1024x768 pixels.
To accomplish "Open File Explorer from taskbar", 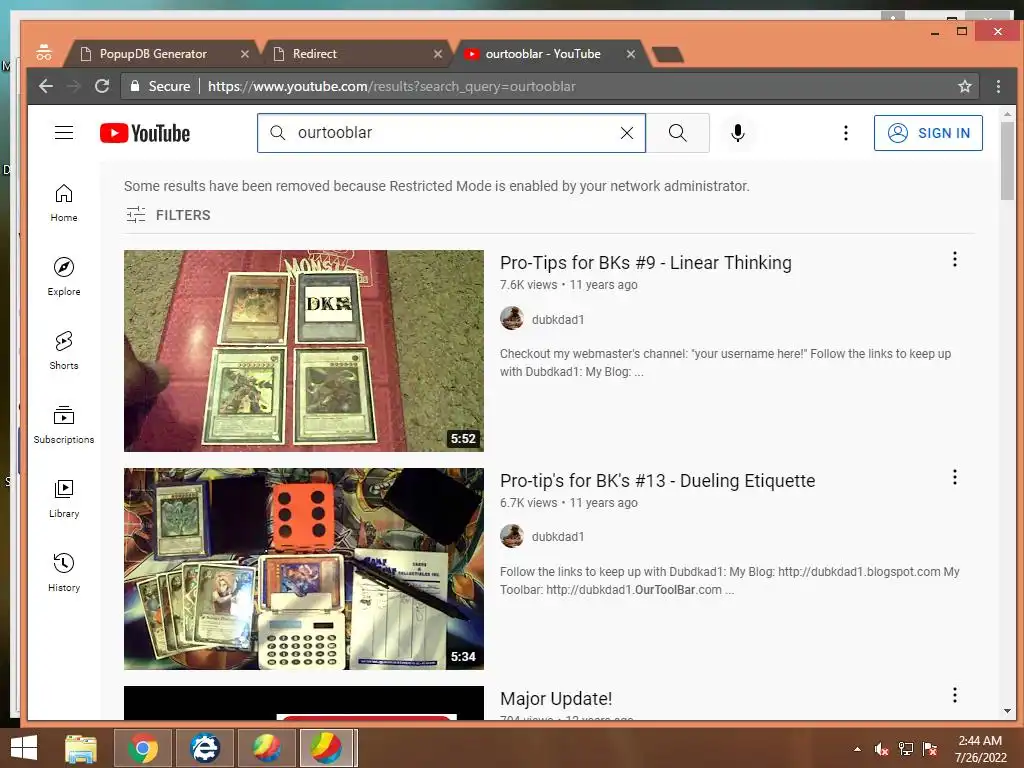I will coord(81,748).
